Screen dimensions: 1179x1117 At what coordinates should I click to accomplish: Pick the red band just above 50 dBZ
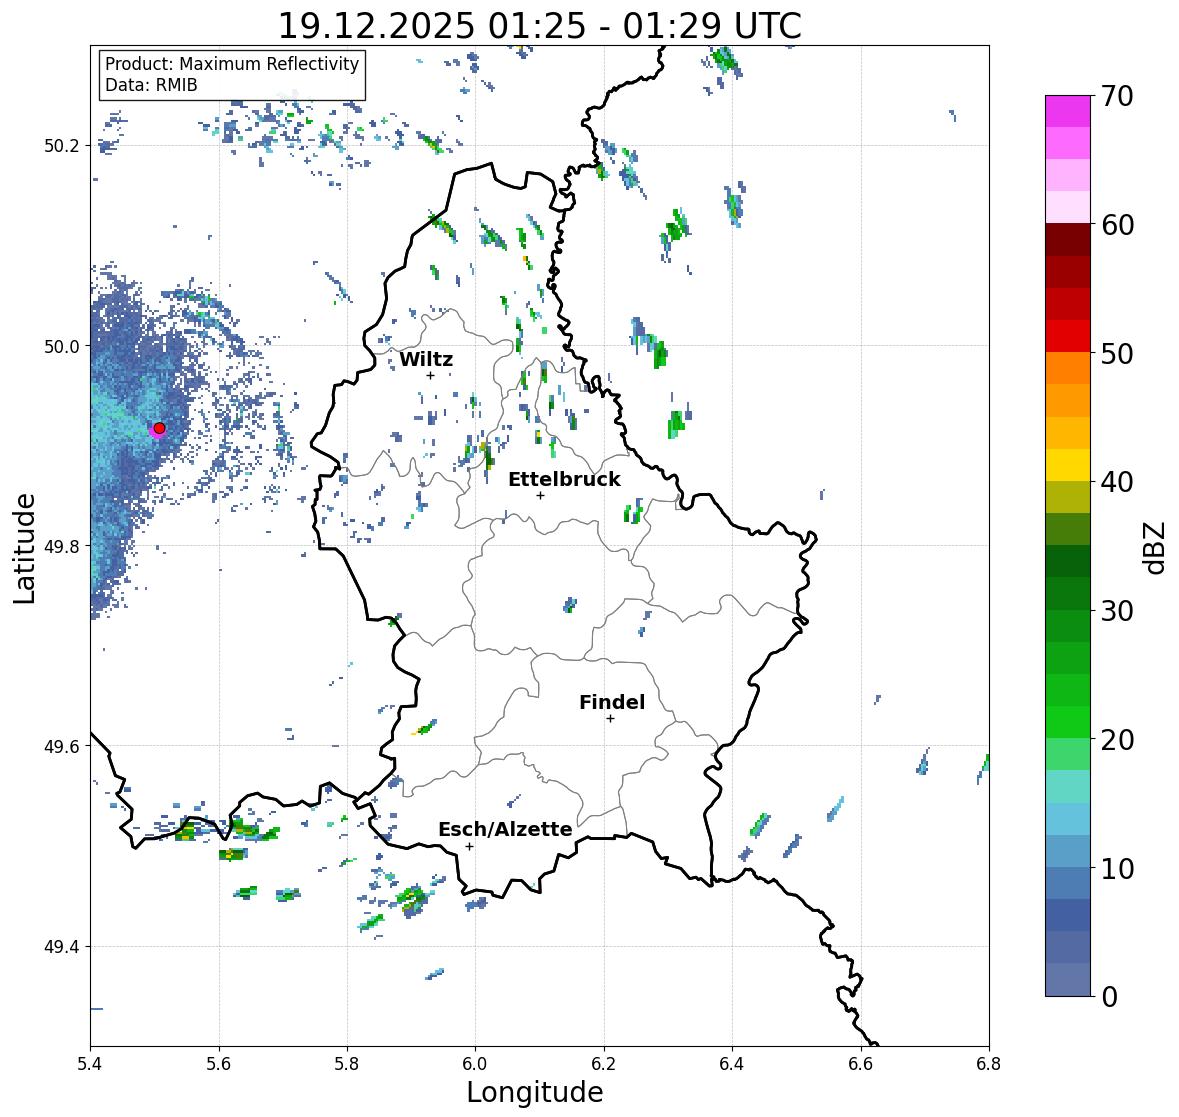1068,336
